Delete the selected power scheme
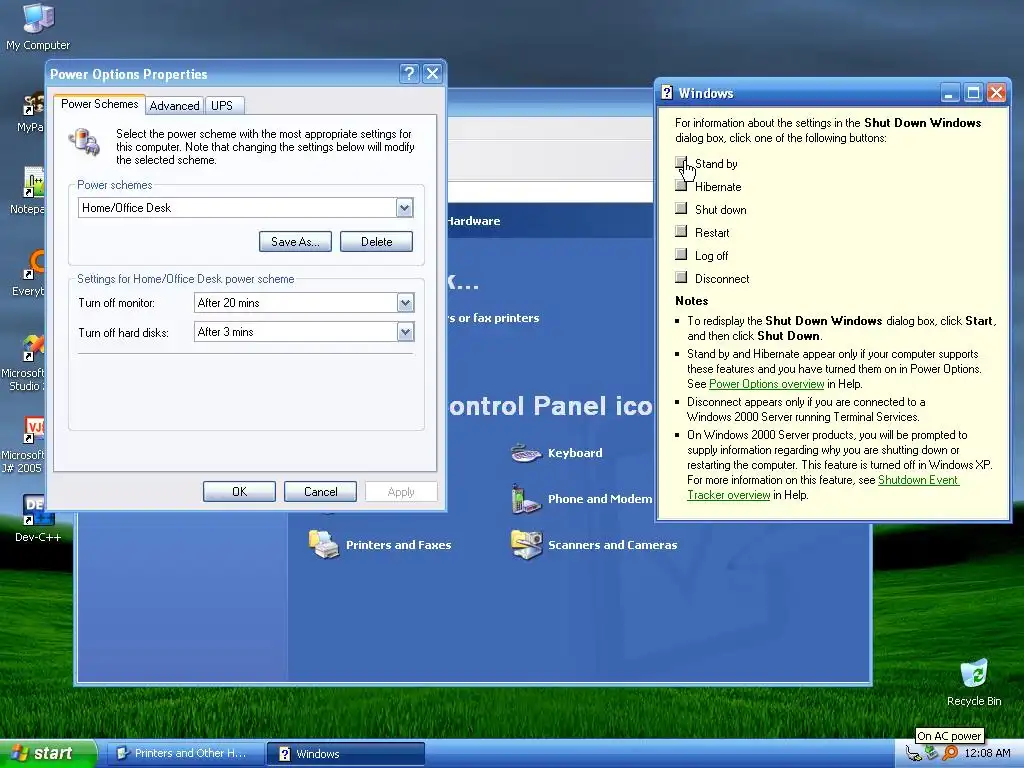 click(x=376, y=242)
